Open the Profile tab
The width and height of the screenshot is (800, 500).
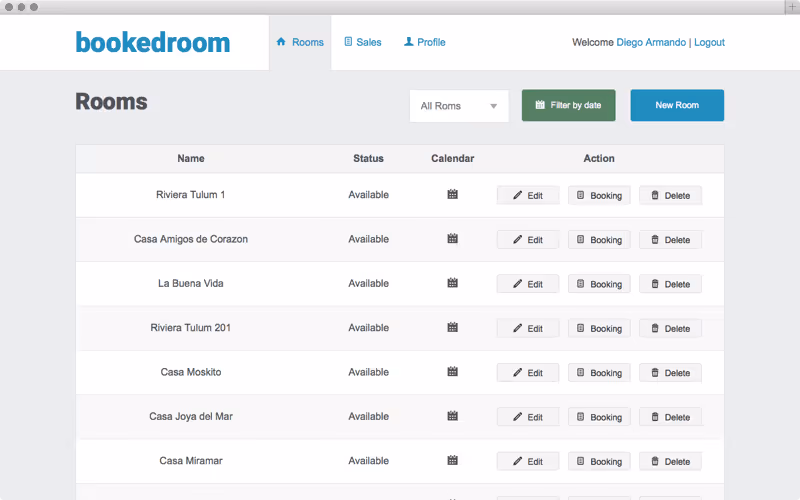[424, 42]
